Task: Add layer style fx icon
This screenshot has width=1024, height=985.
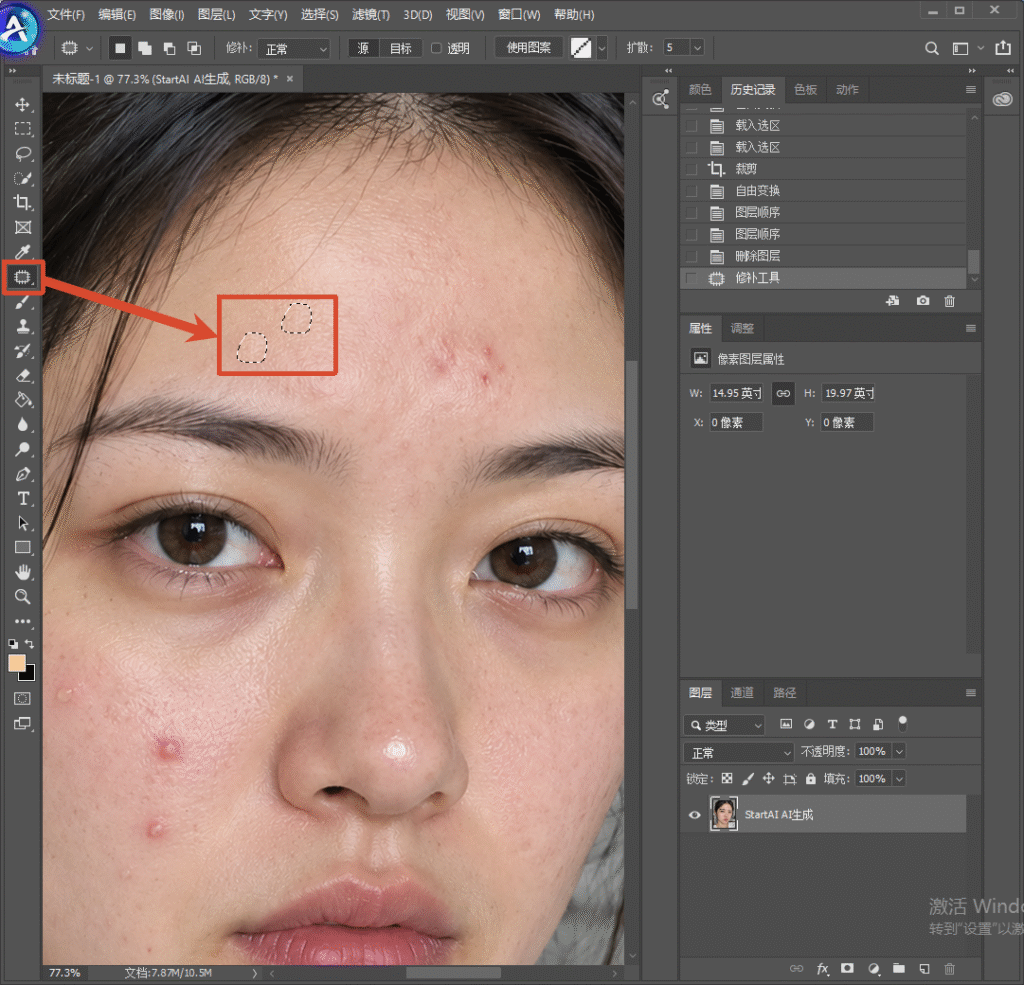Action: [822, 969]
